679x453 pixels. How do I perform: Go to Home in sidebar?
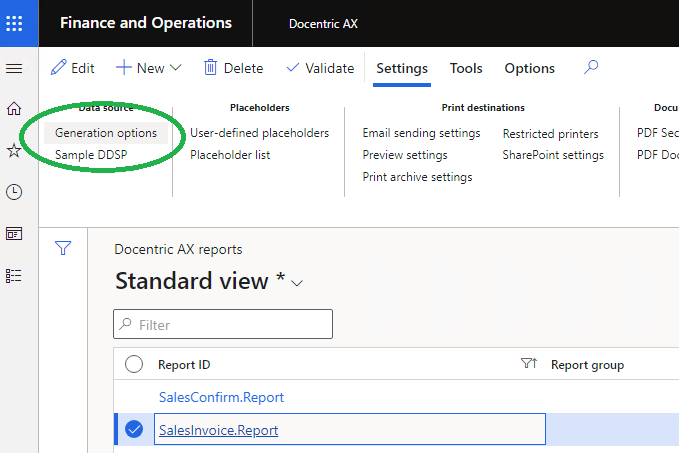pyautogui.click(x=14, y=108)
